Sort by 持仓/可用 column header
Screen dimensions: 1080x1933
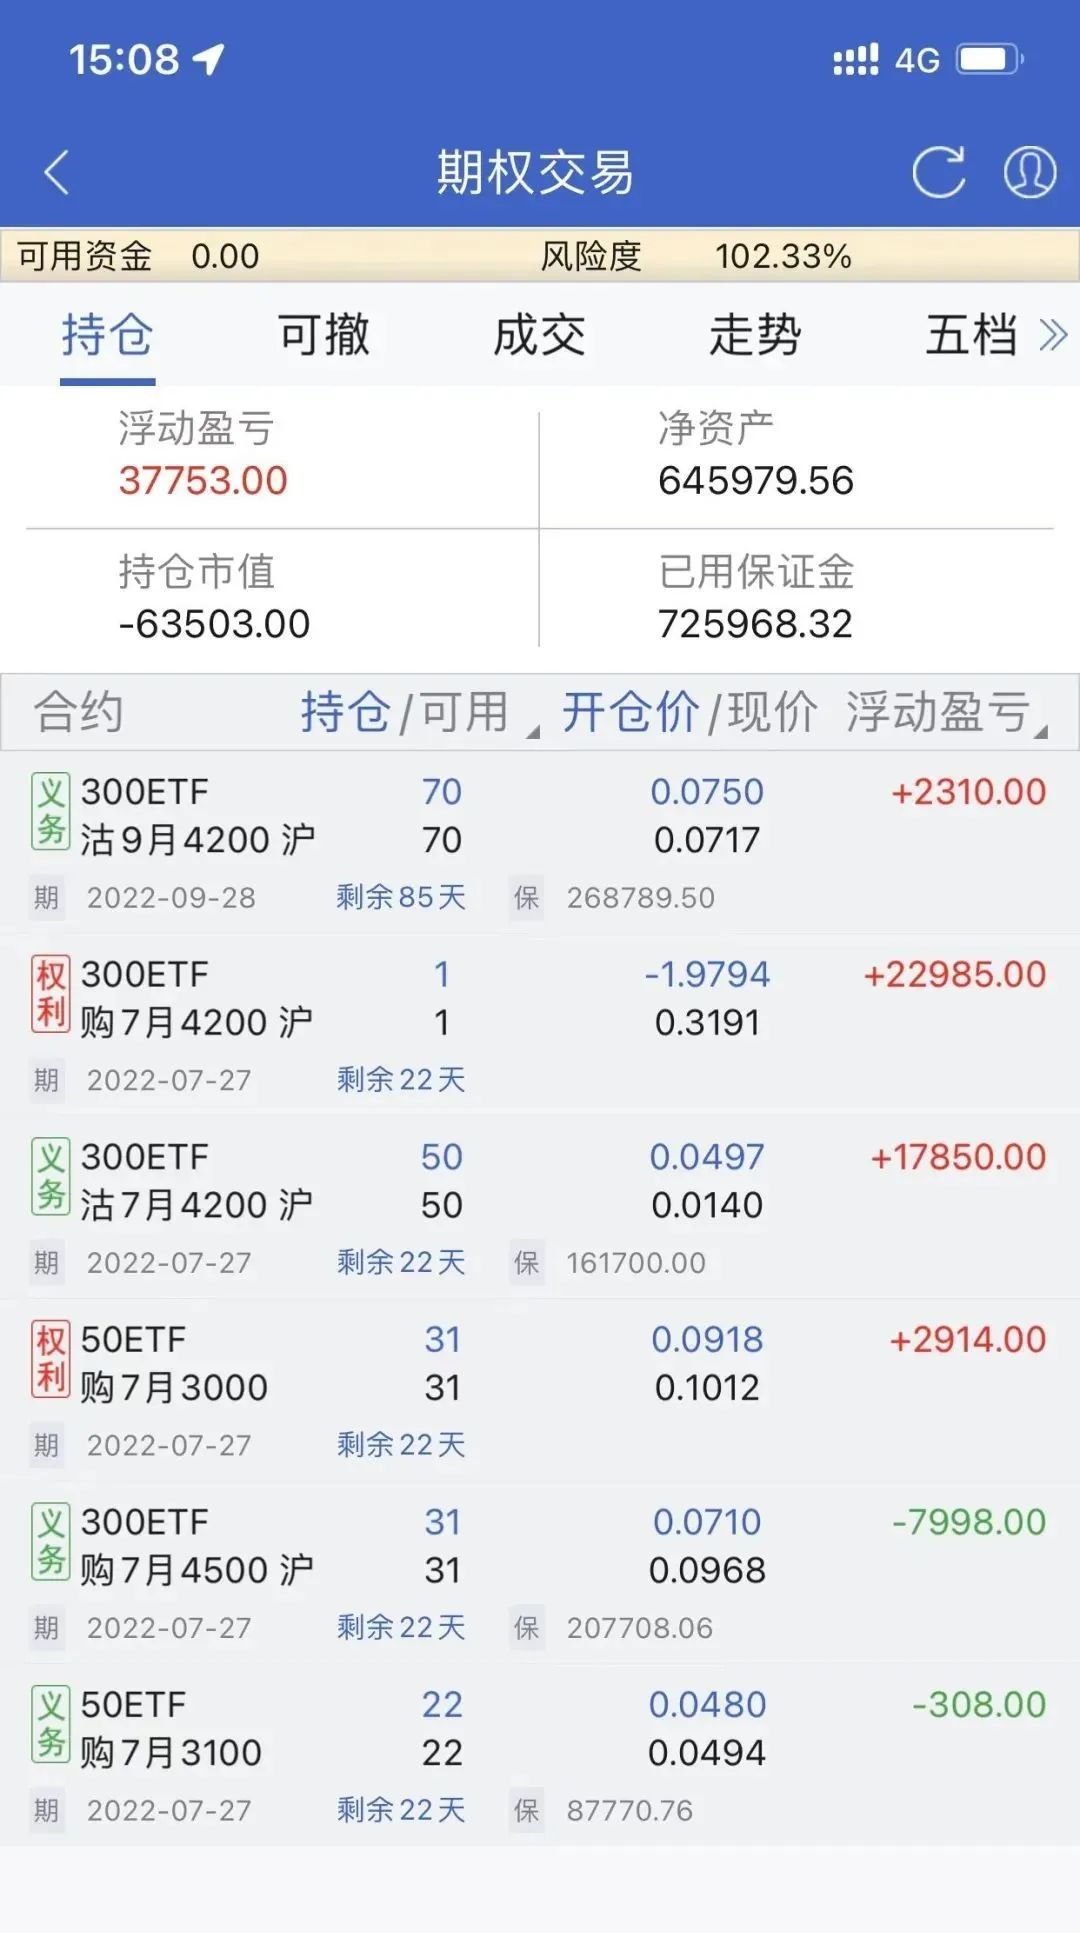click(405, 713)
